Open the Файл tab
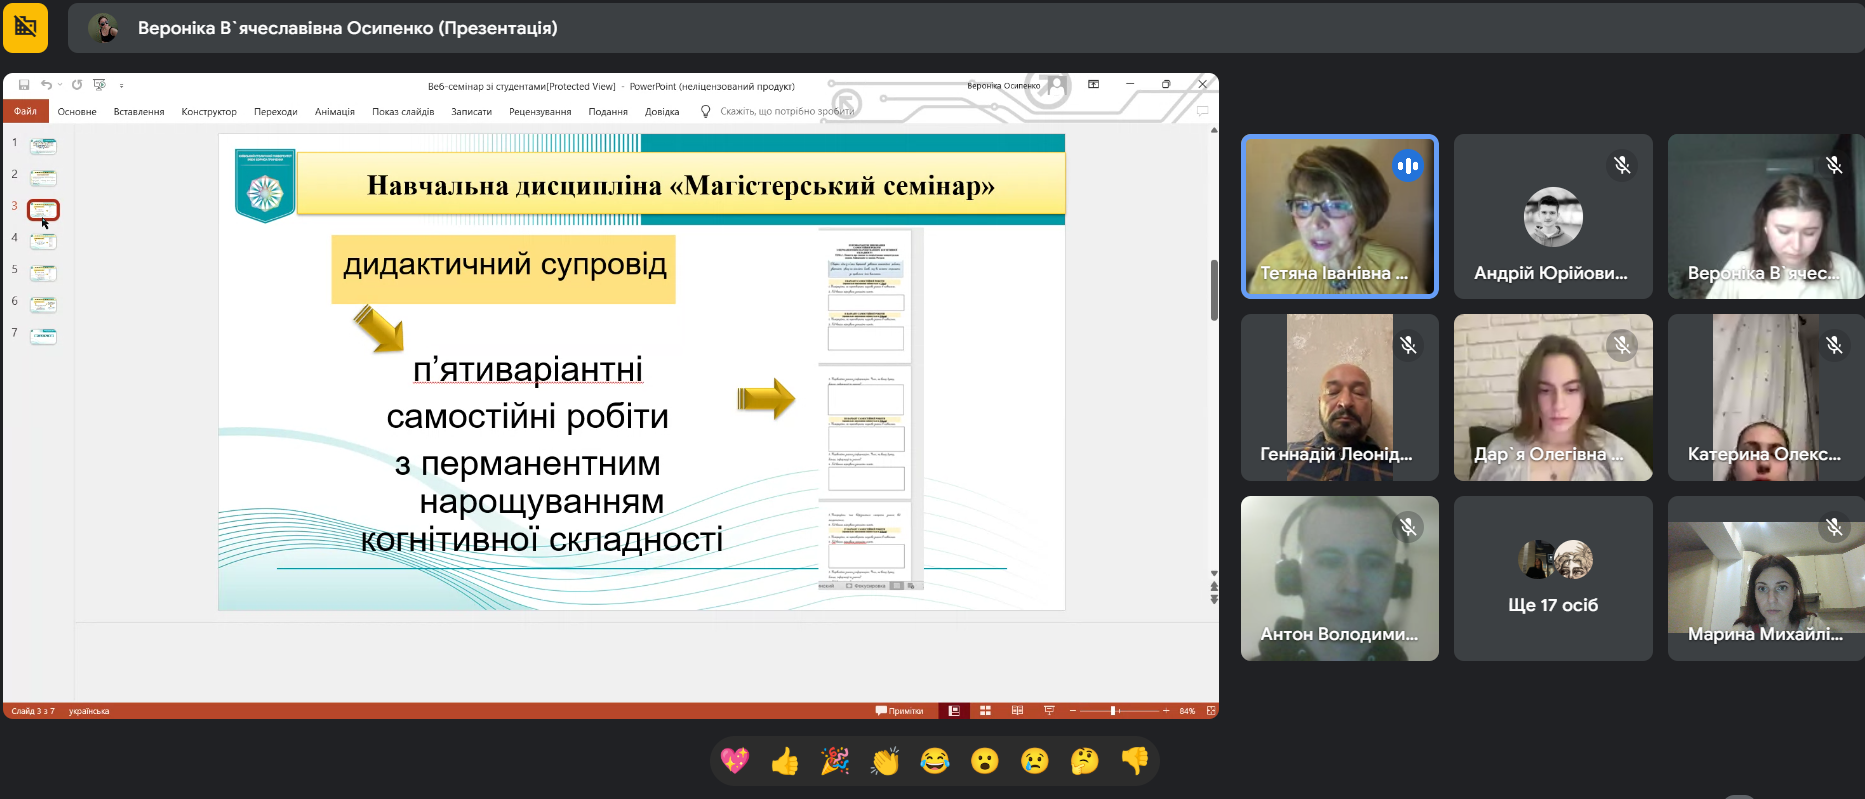The height and width of the screenshot is (799, 1865). click(25, 111)
